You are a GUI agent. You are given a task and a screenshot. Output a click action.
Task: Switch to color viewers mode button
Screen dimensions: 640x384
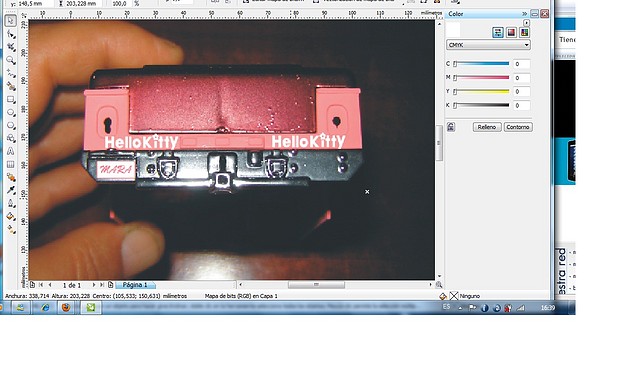511,33
